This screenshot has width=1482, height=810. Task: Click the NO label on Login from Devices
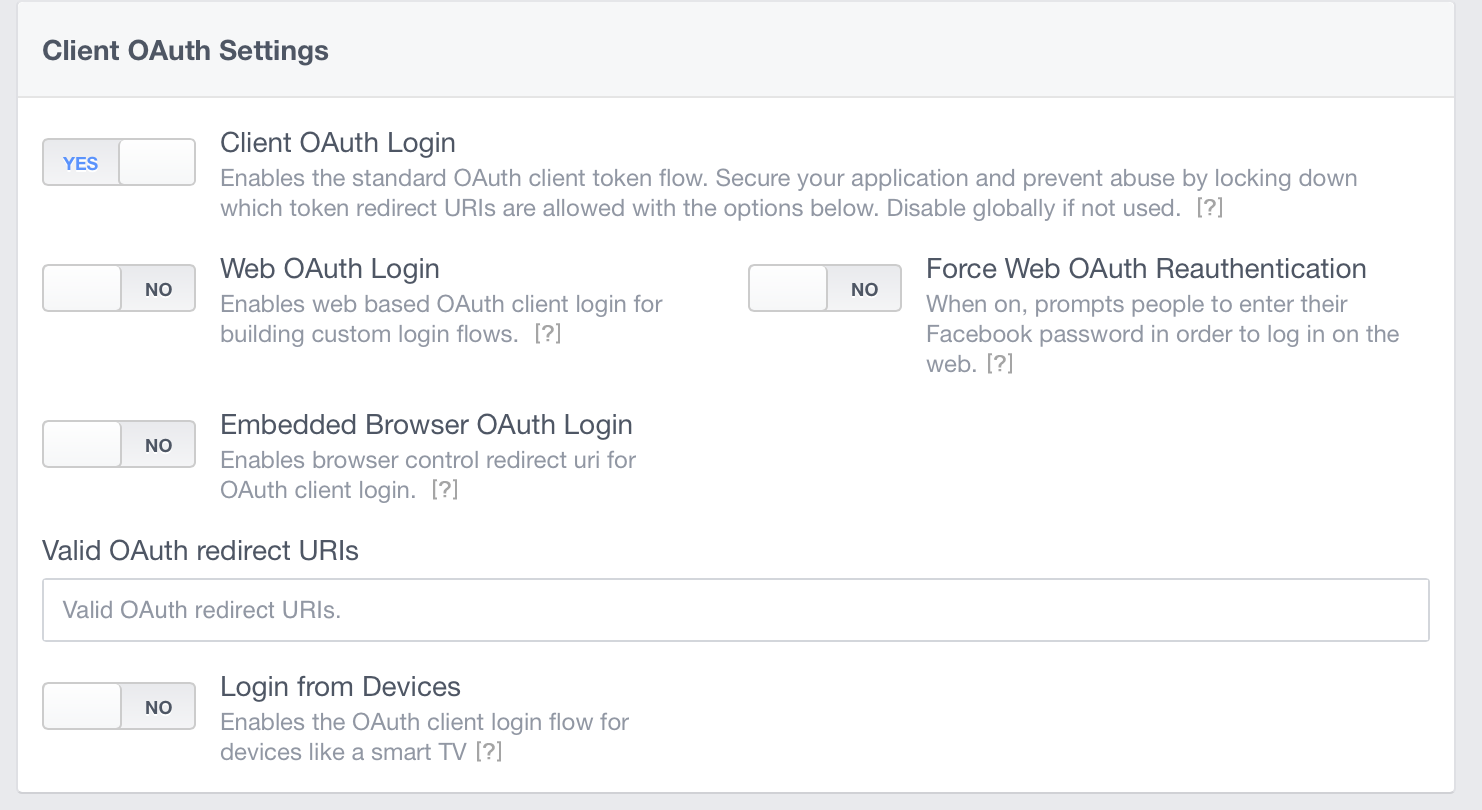(158, 707)
